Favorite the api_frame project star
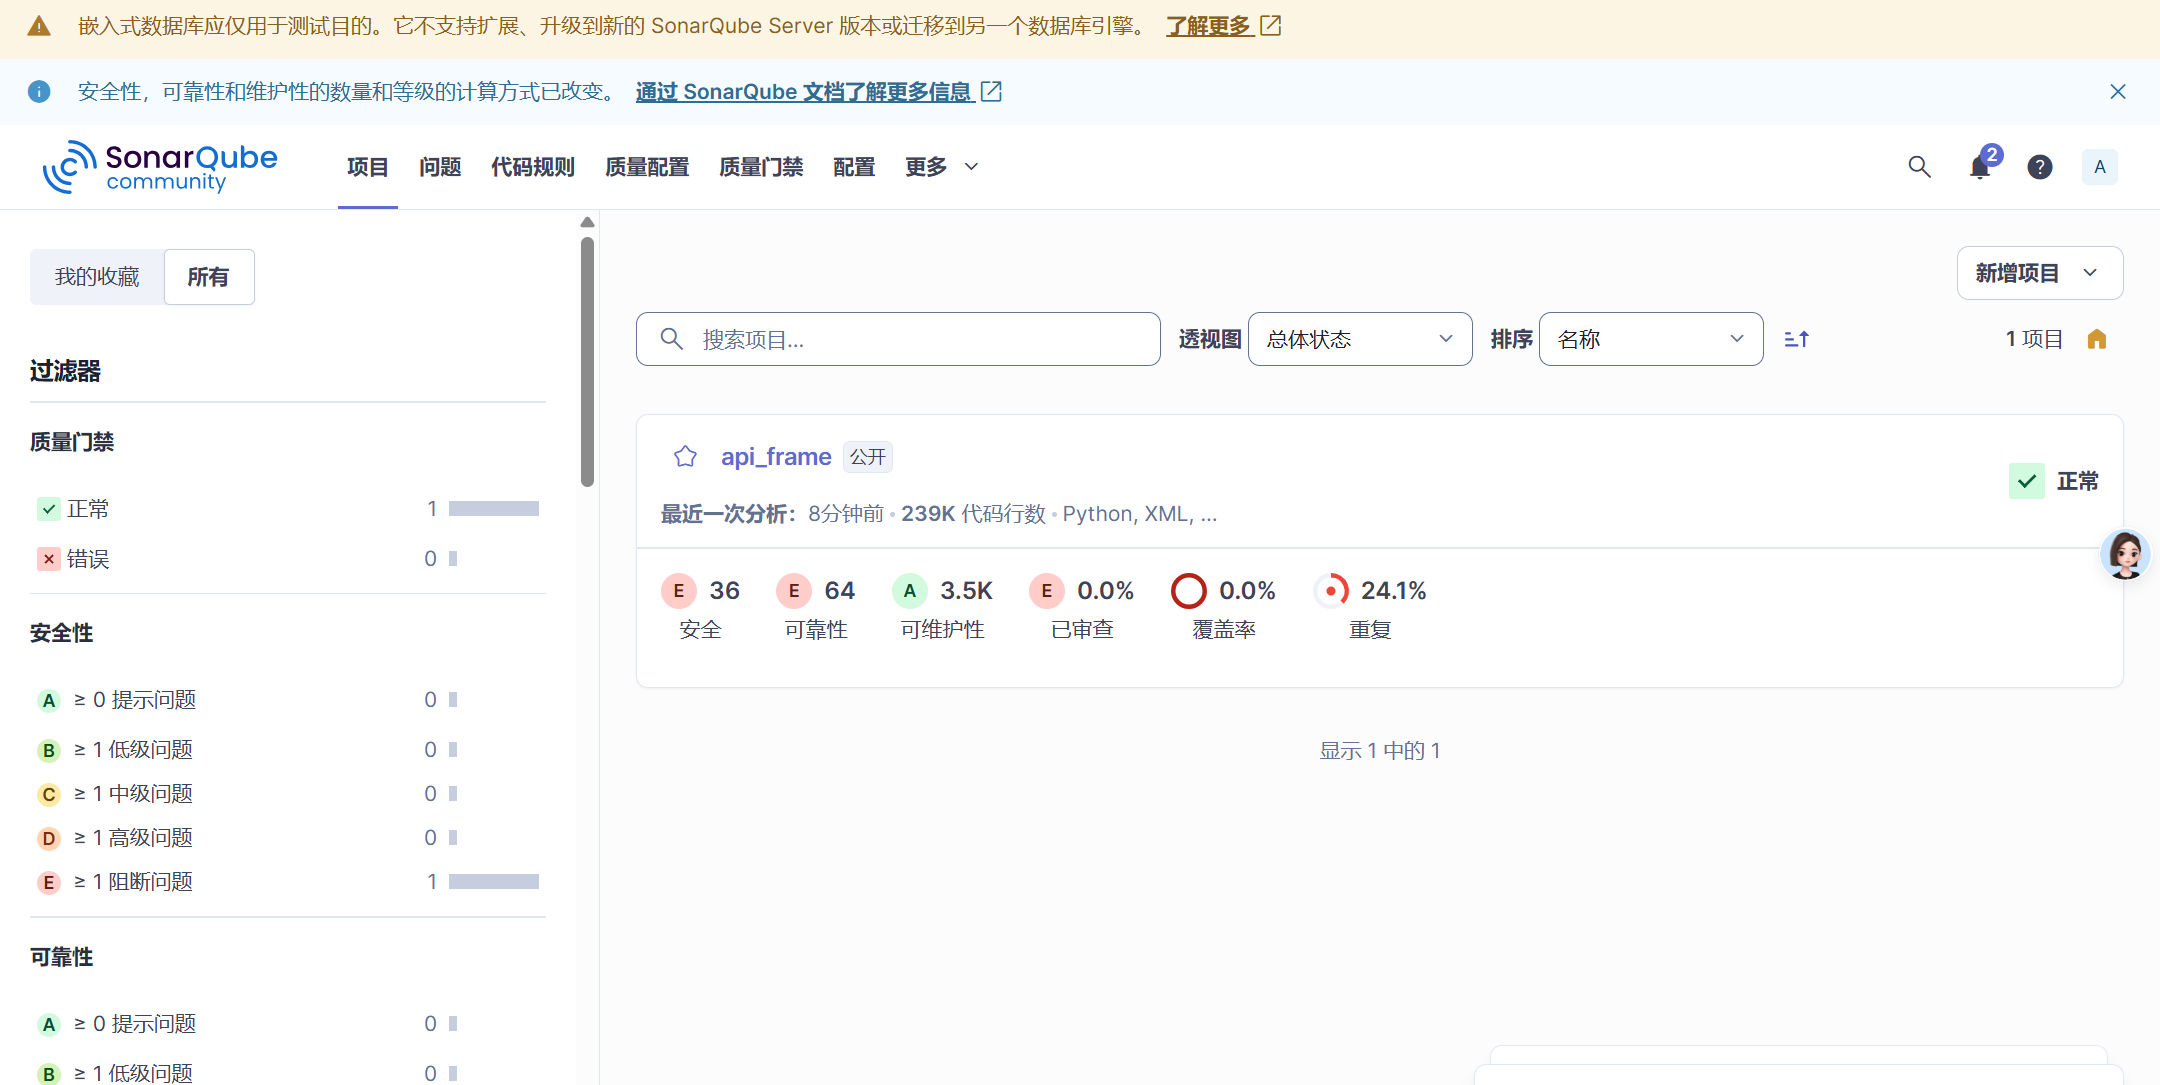 (685, 457)
